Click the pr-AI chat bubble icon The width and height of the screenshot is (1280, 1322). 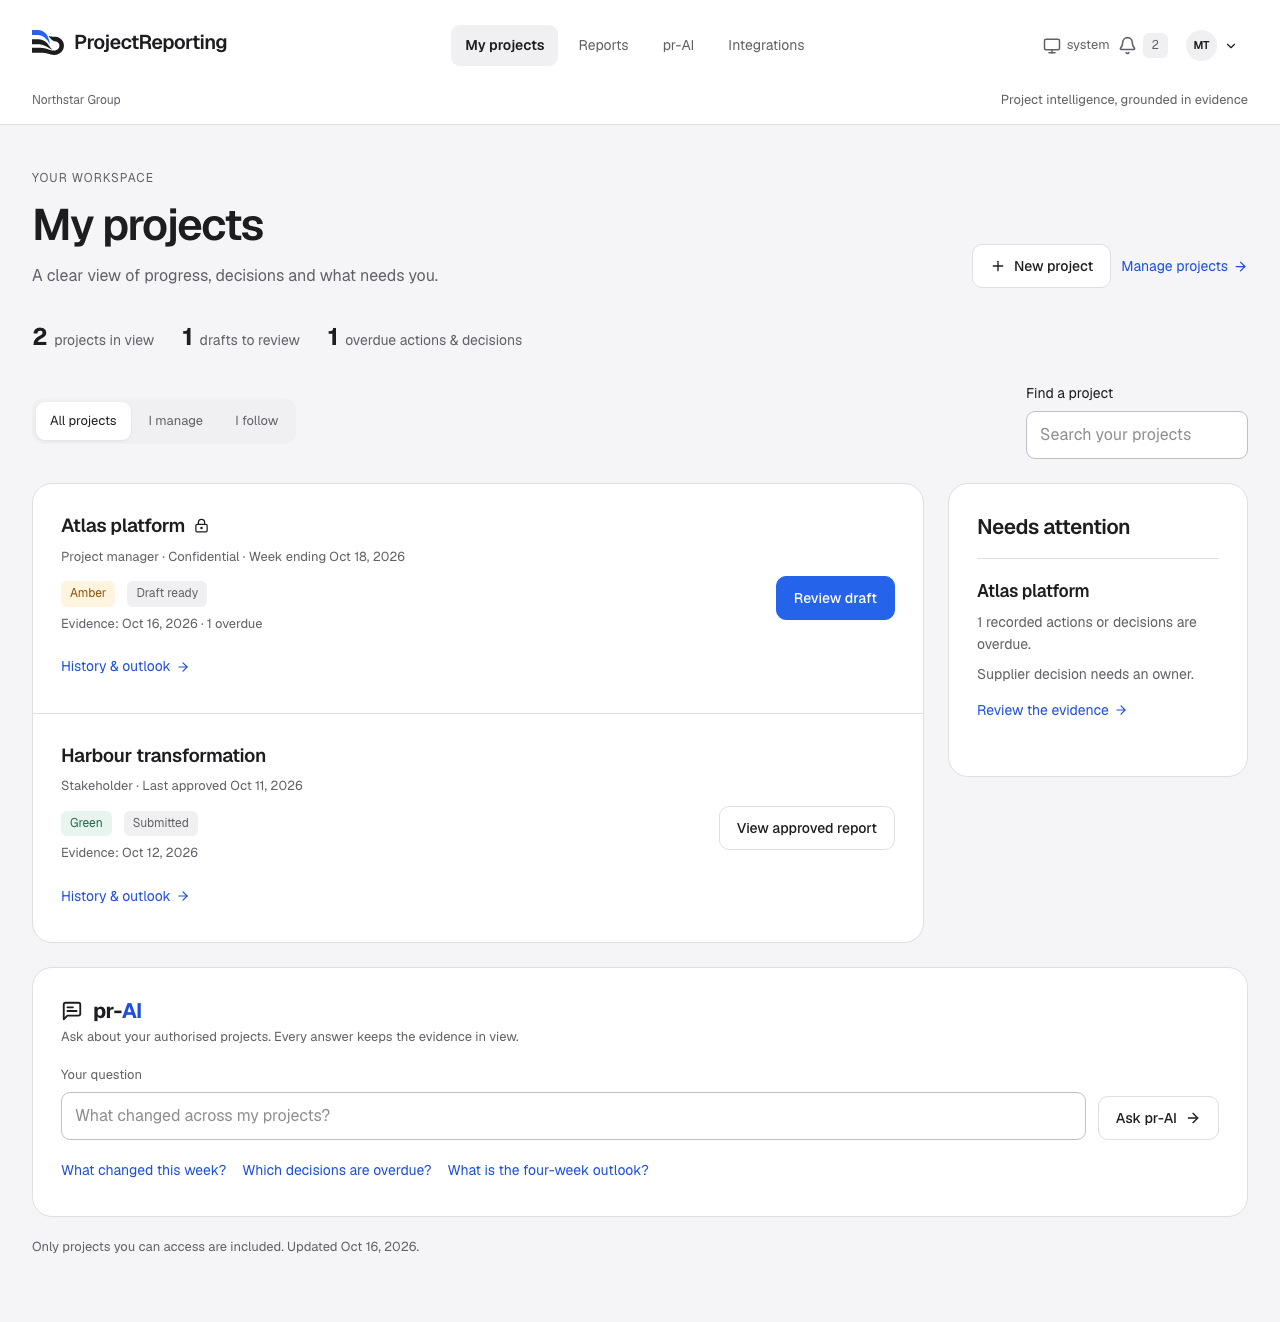[x=72, y=1011]
